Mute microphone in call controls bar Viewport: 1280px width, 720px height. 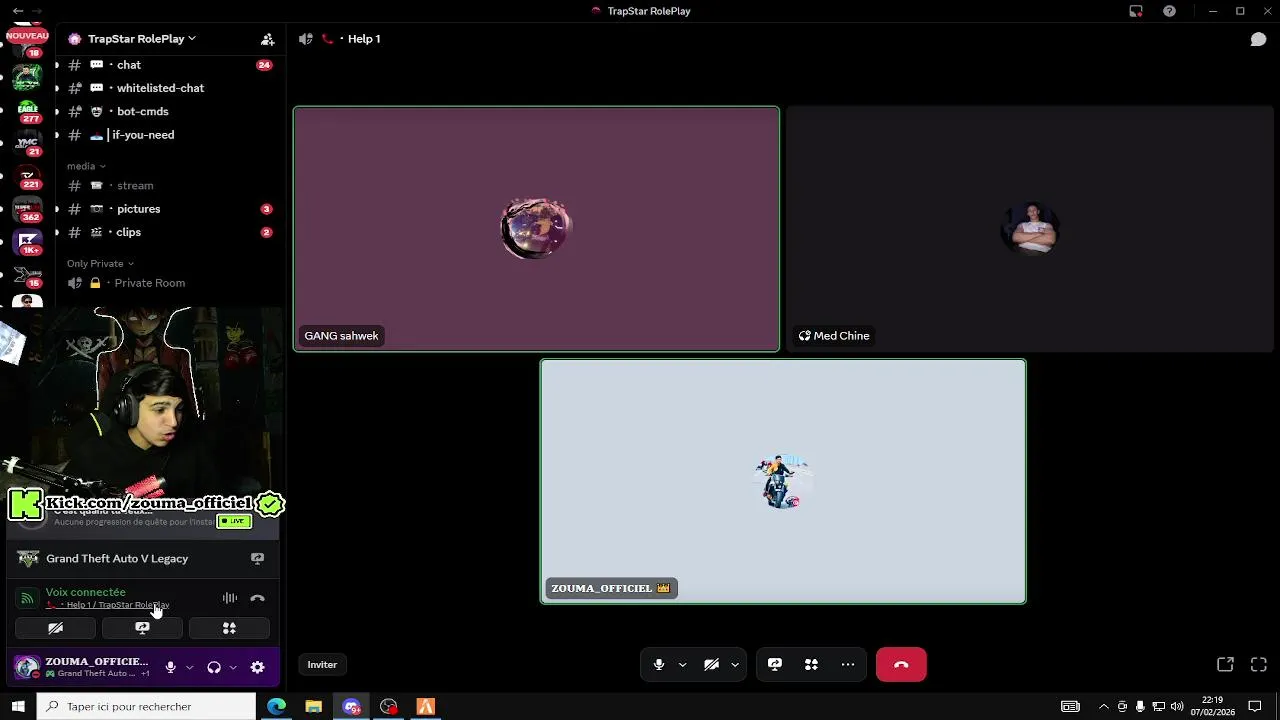(659, 664)
